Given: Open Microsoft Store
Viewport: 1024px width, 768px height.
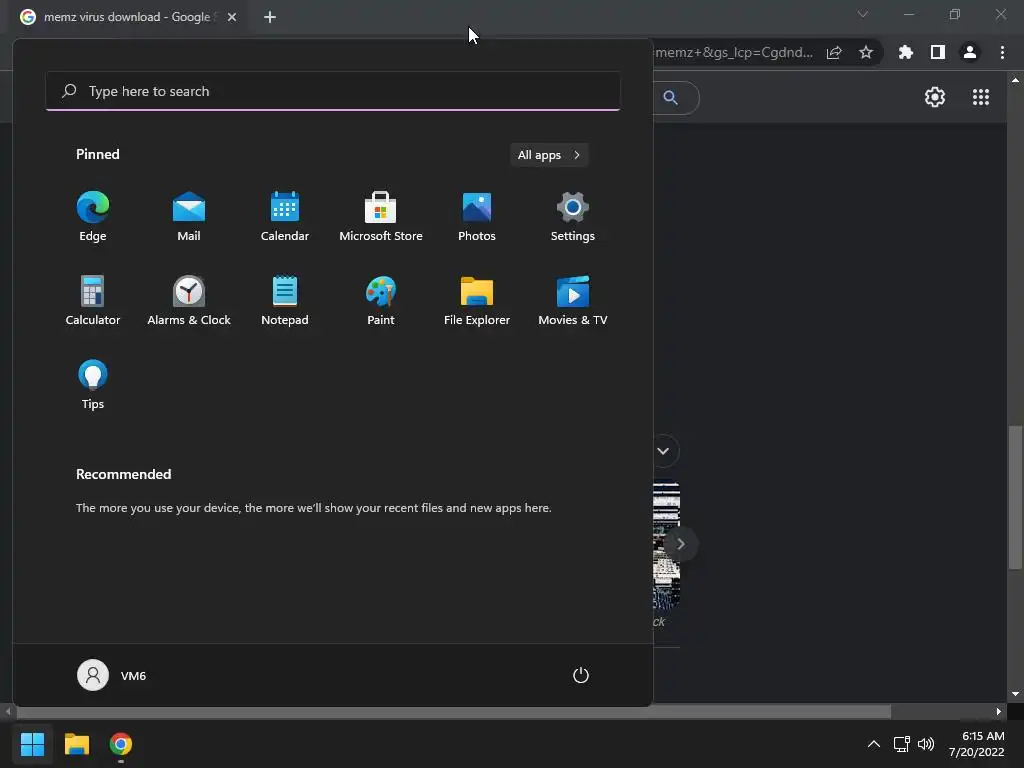Looking at the screenshot, I should (381, 217).
